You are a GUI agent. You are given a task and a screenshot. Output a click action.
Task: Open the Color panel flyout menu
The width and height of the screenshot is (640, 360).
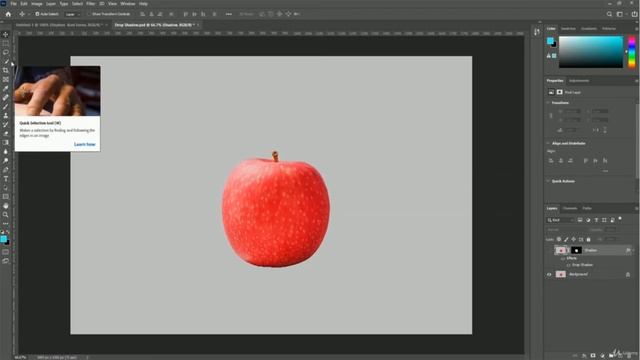(x=636, y=29)
